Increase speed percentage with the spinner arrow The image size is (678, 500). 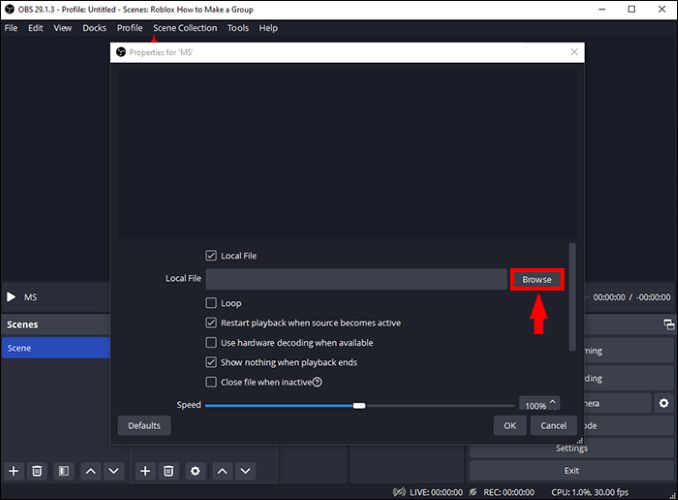click(553, 401)
